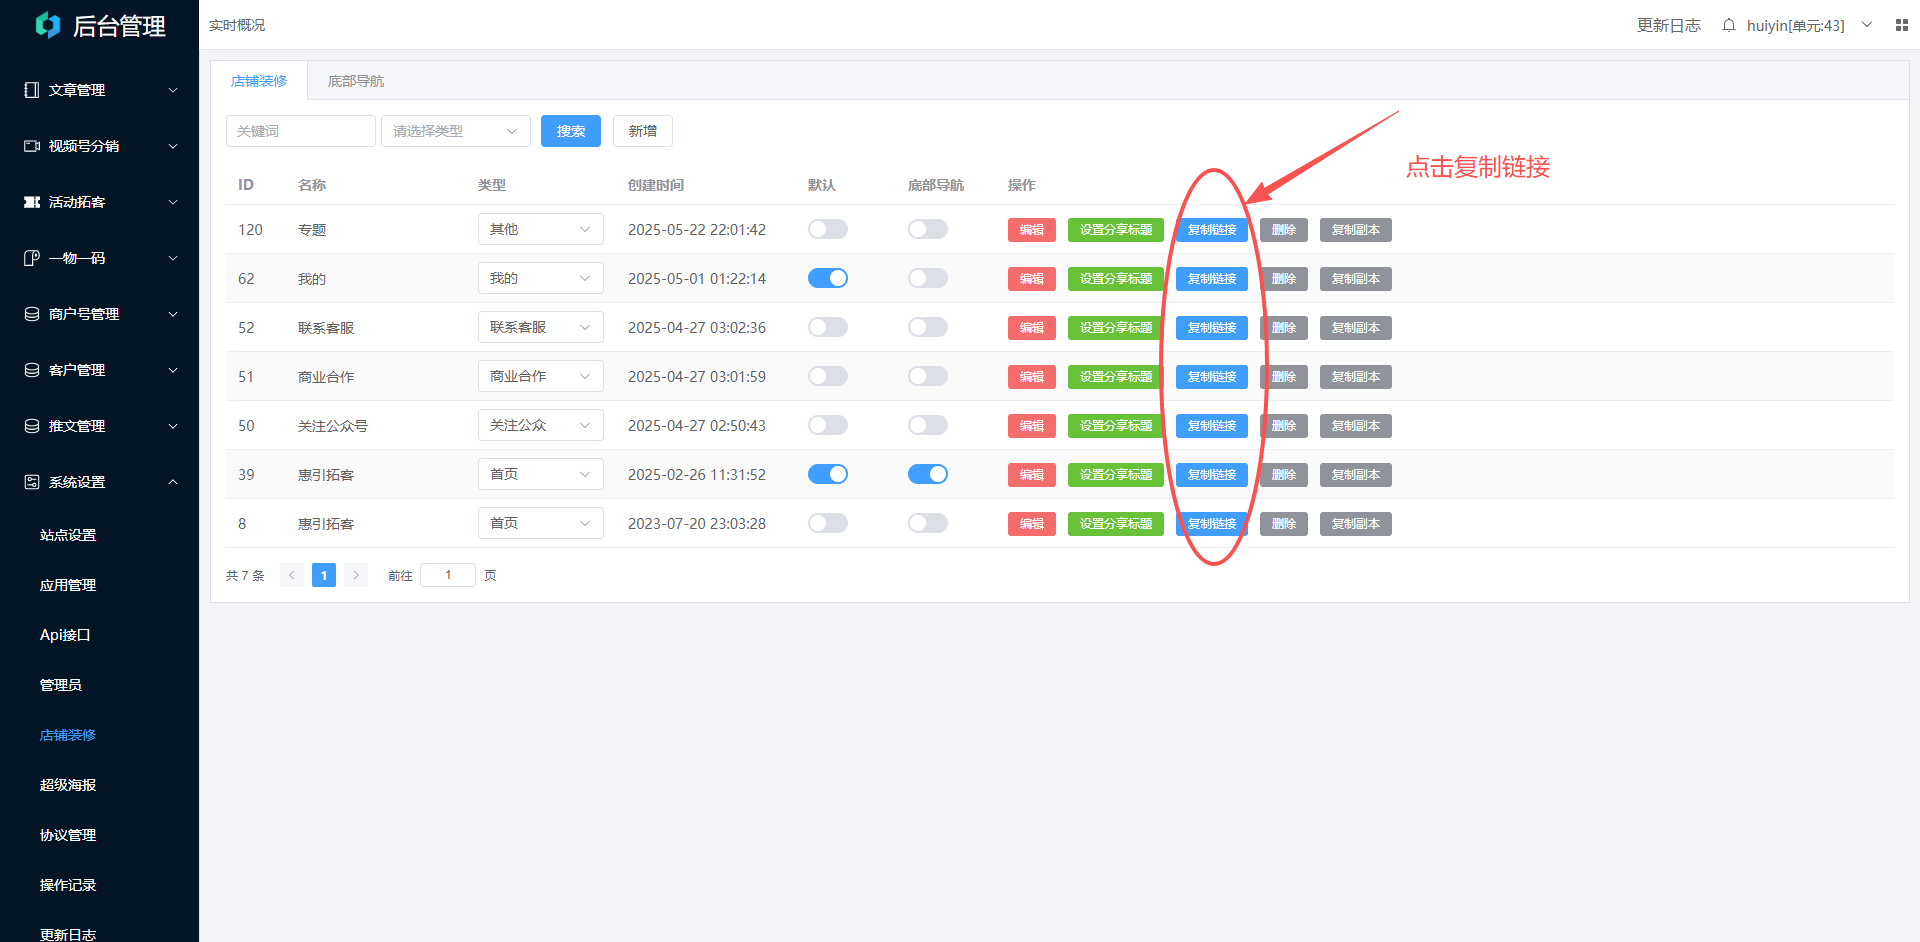
Task: Click the 后台管理 logo icon
Action: pyautogui.click(x=47, y=25)
